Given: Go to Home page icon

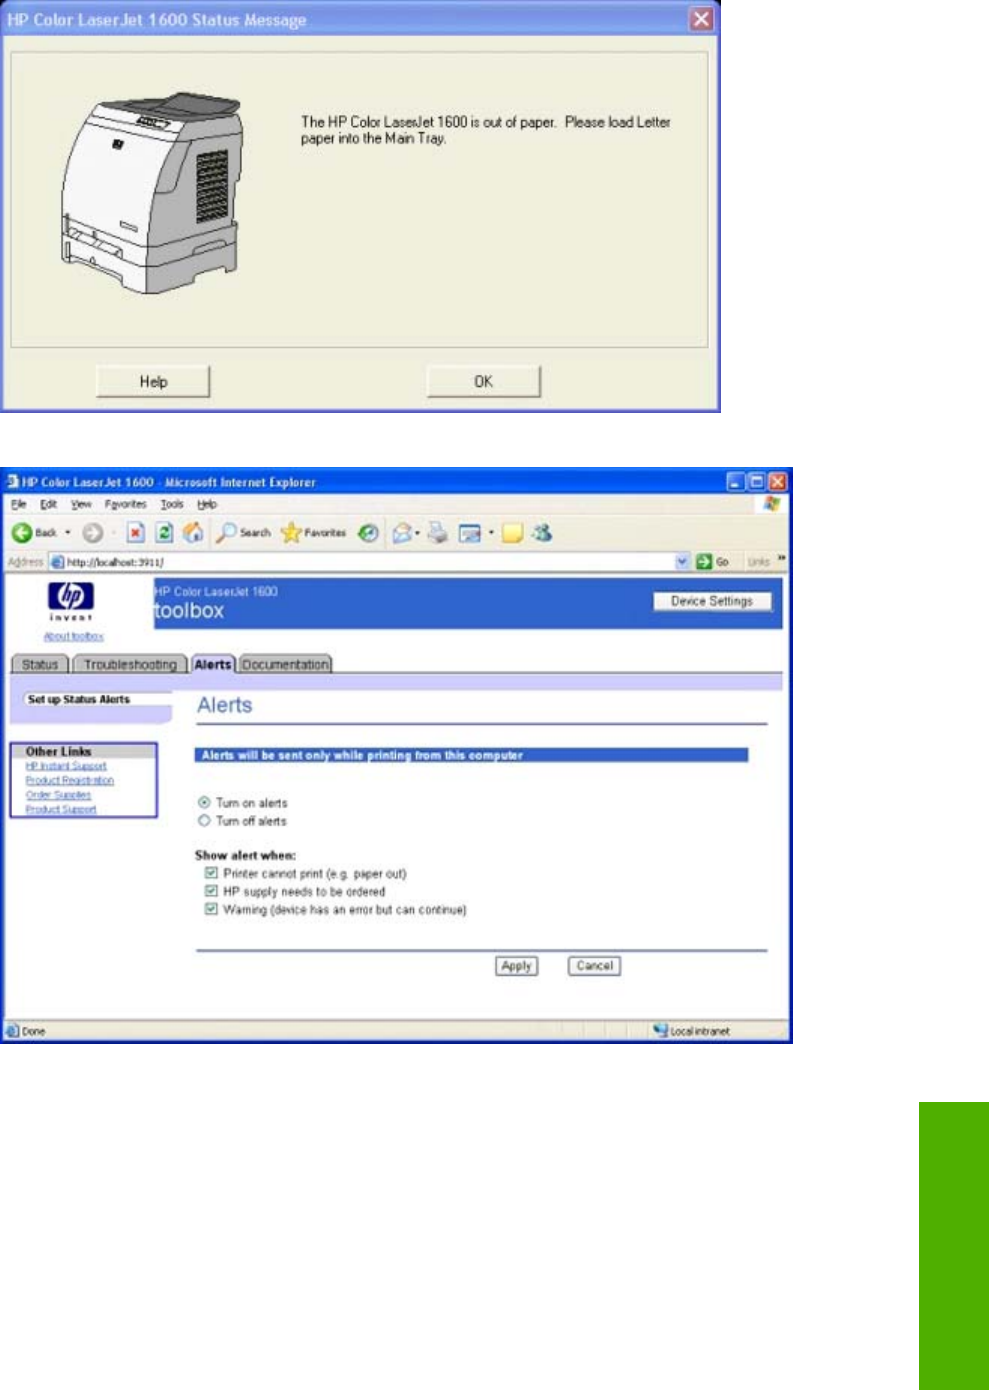Looking at the screenshot, I should pos(193,533).
